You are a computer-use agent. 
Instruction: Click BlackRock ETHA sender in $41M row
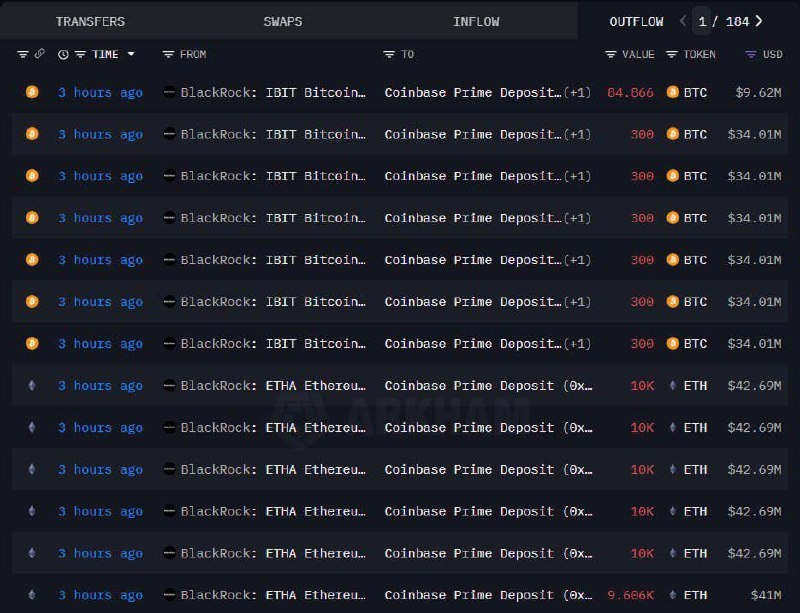coord(273,595)
